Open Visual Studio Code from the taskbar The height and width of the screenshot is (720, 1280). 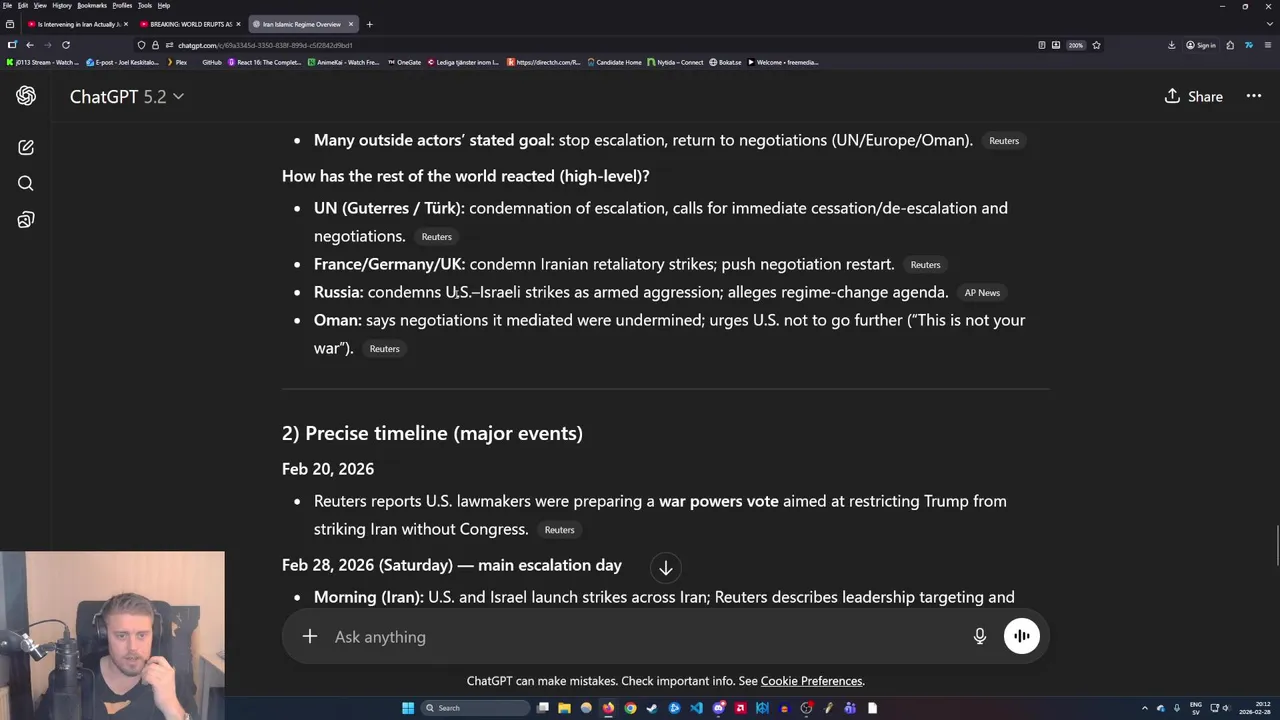(x=696, y=708)
